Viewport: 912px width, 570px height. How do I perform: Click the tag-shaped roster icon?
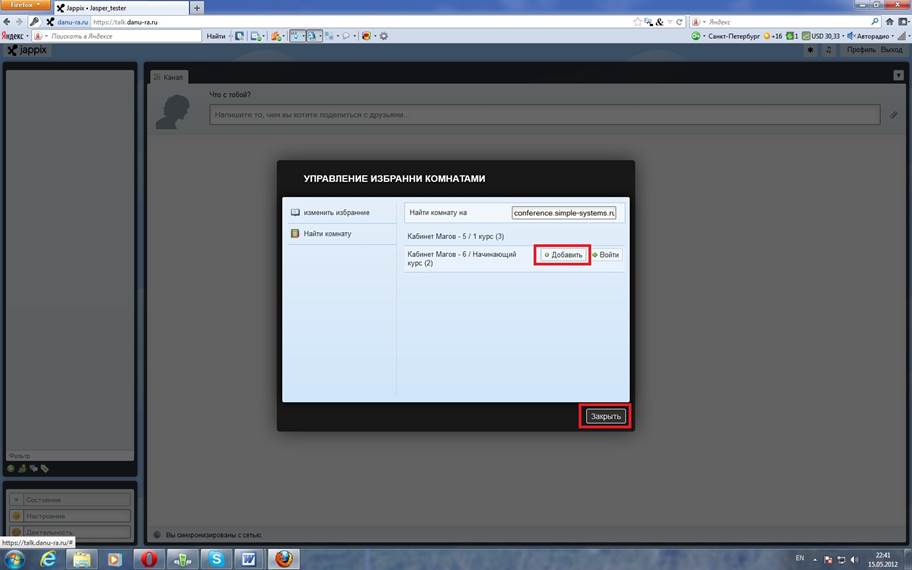(45, 468)
